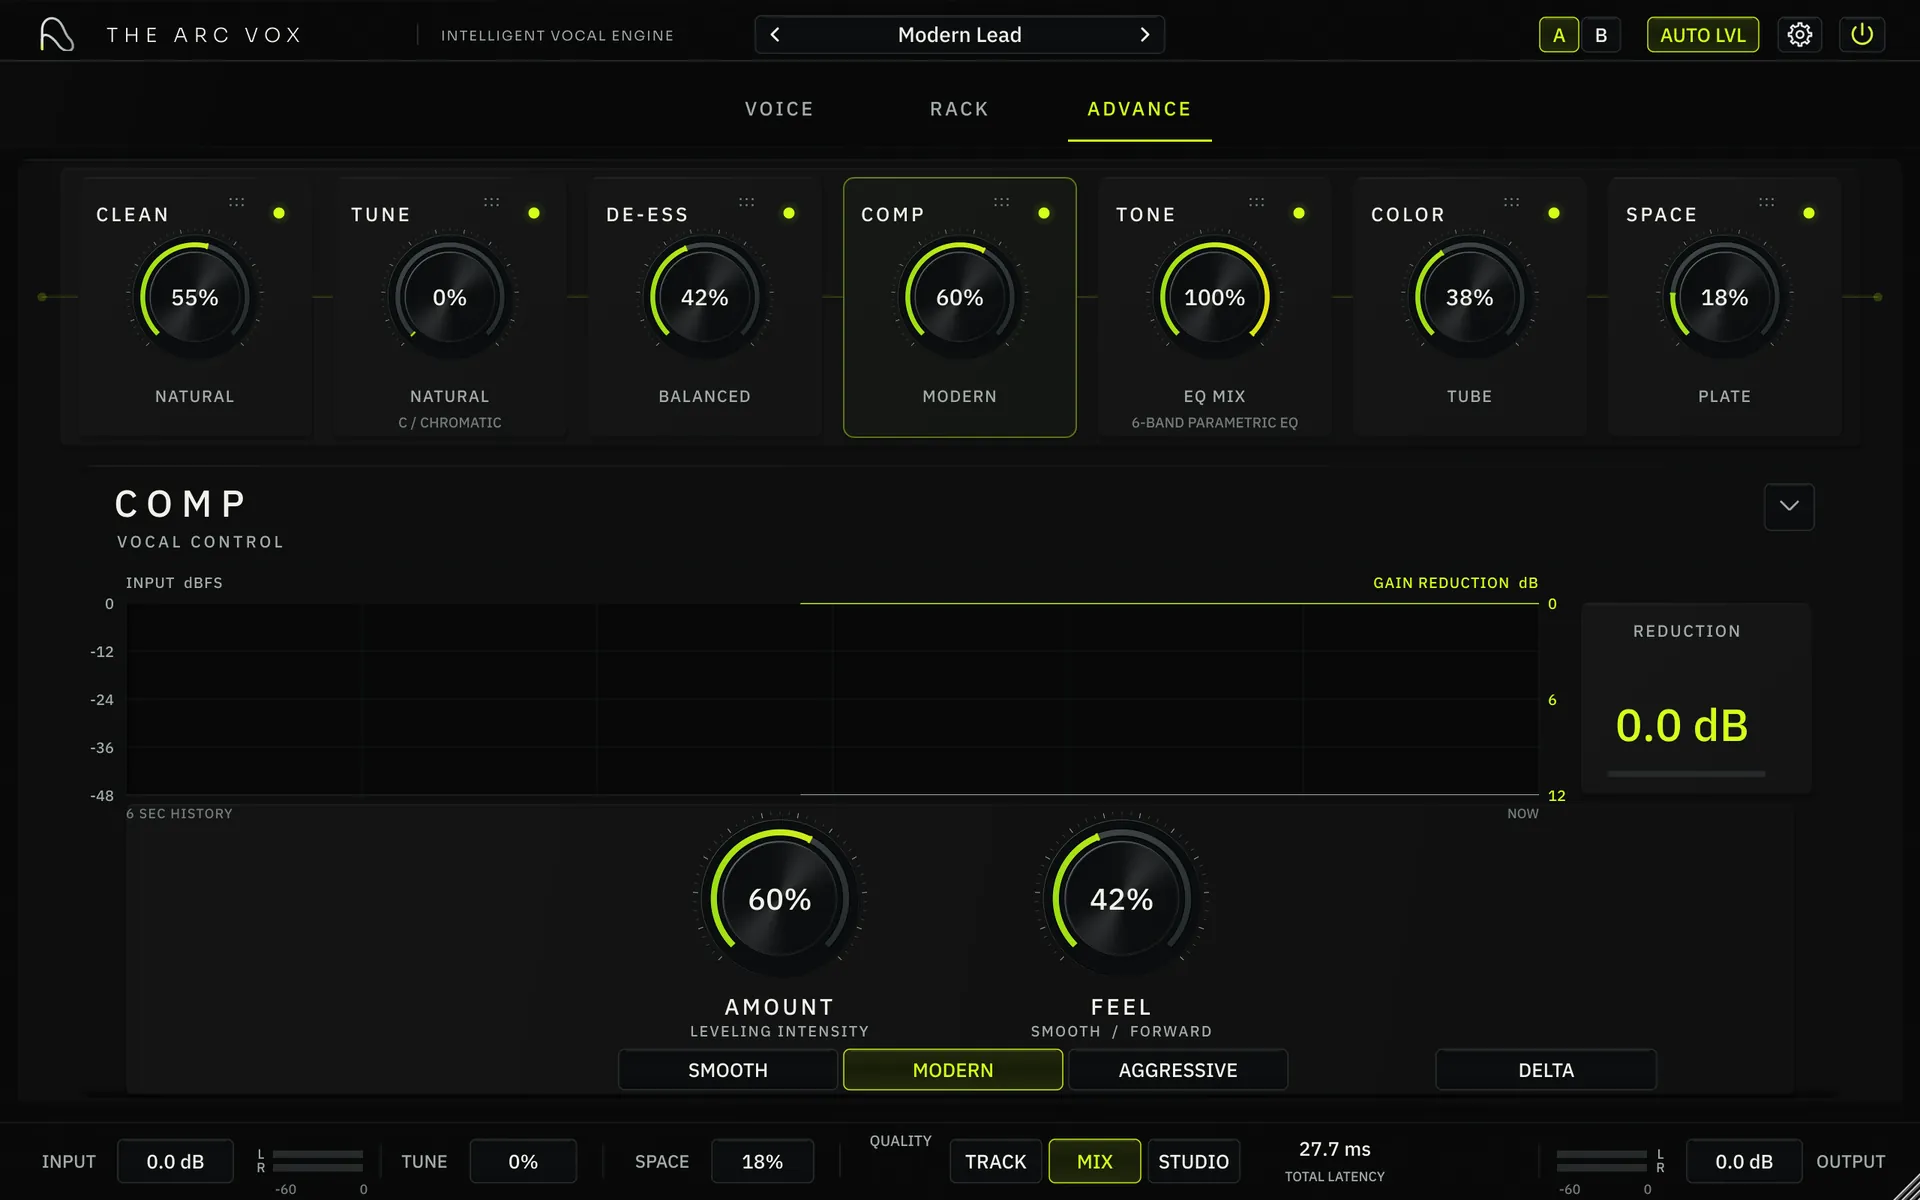The height and width of the screenshot is (1200, 1920).
Task: Toggle the CLEAN module power dot
Action: tap(279, 213)
